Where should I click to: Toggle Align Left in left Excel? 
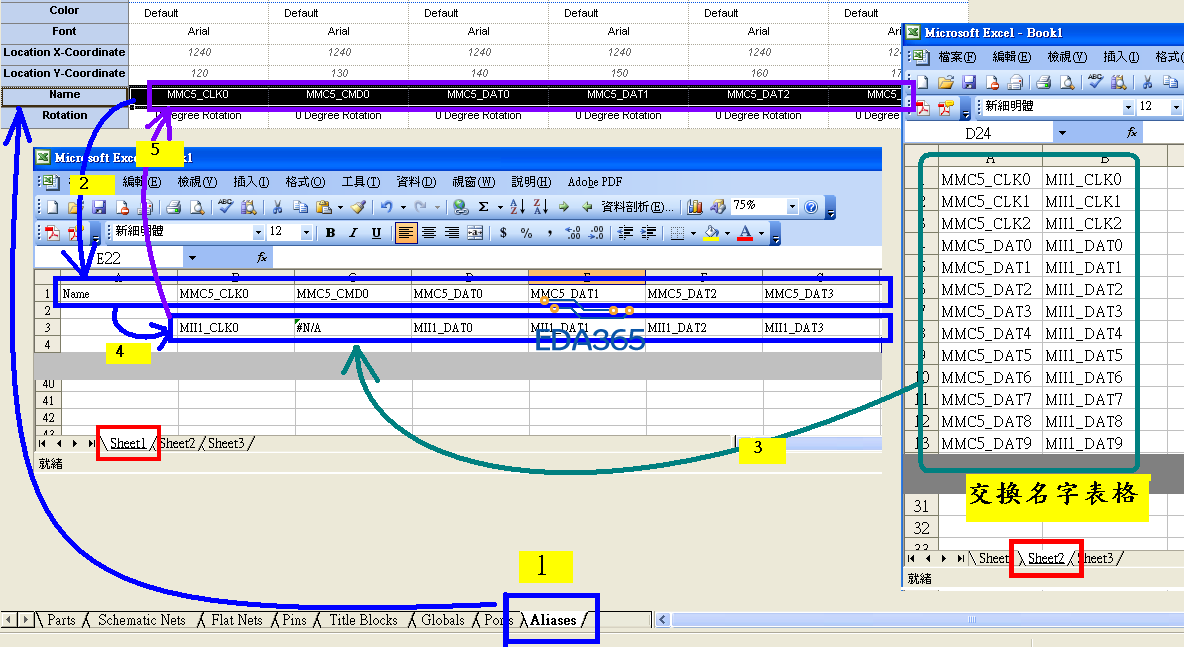(405, 233)
